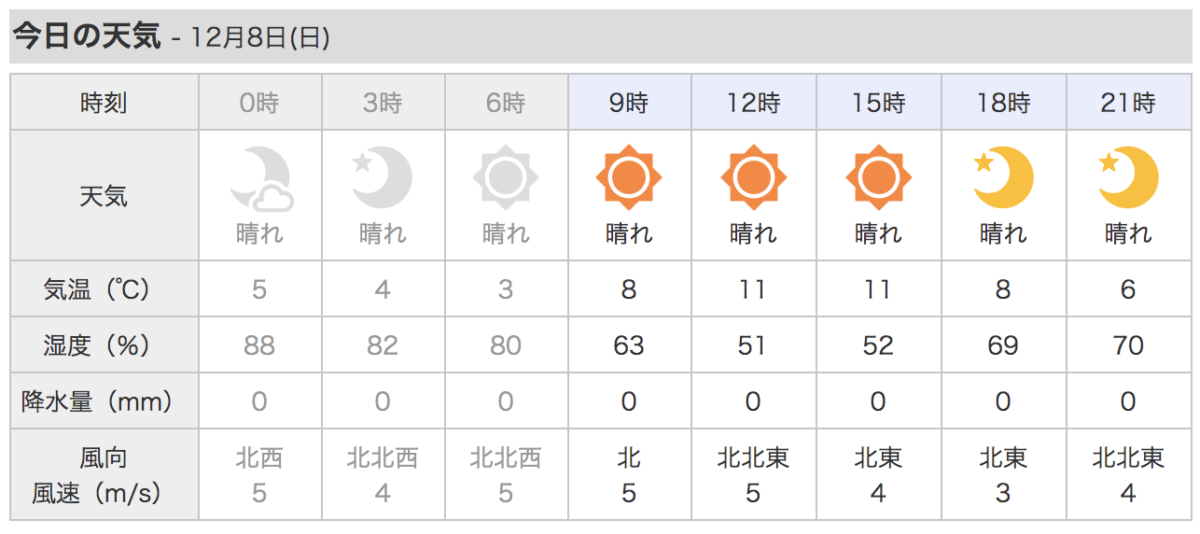Click the yellow moon icon at 18時

pyautogui.click(x=1003, y=177)
